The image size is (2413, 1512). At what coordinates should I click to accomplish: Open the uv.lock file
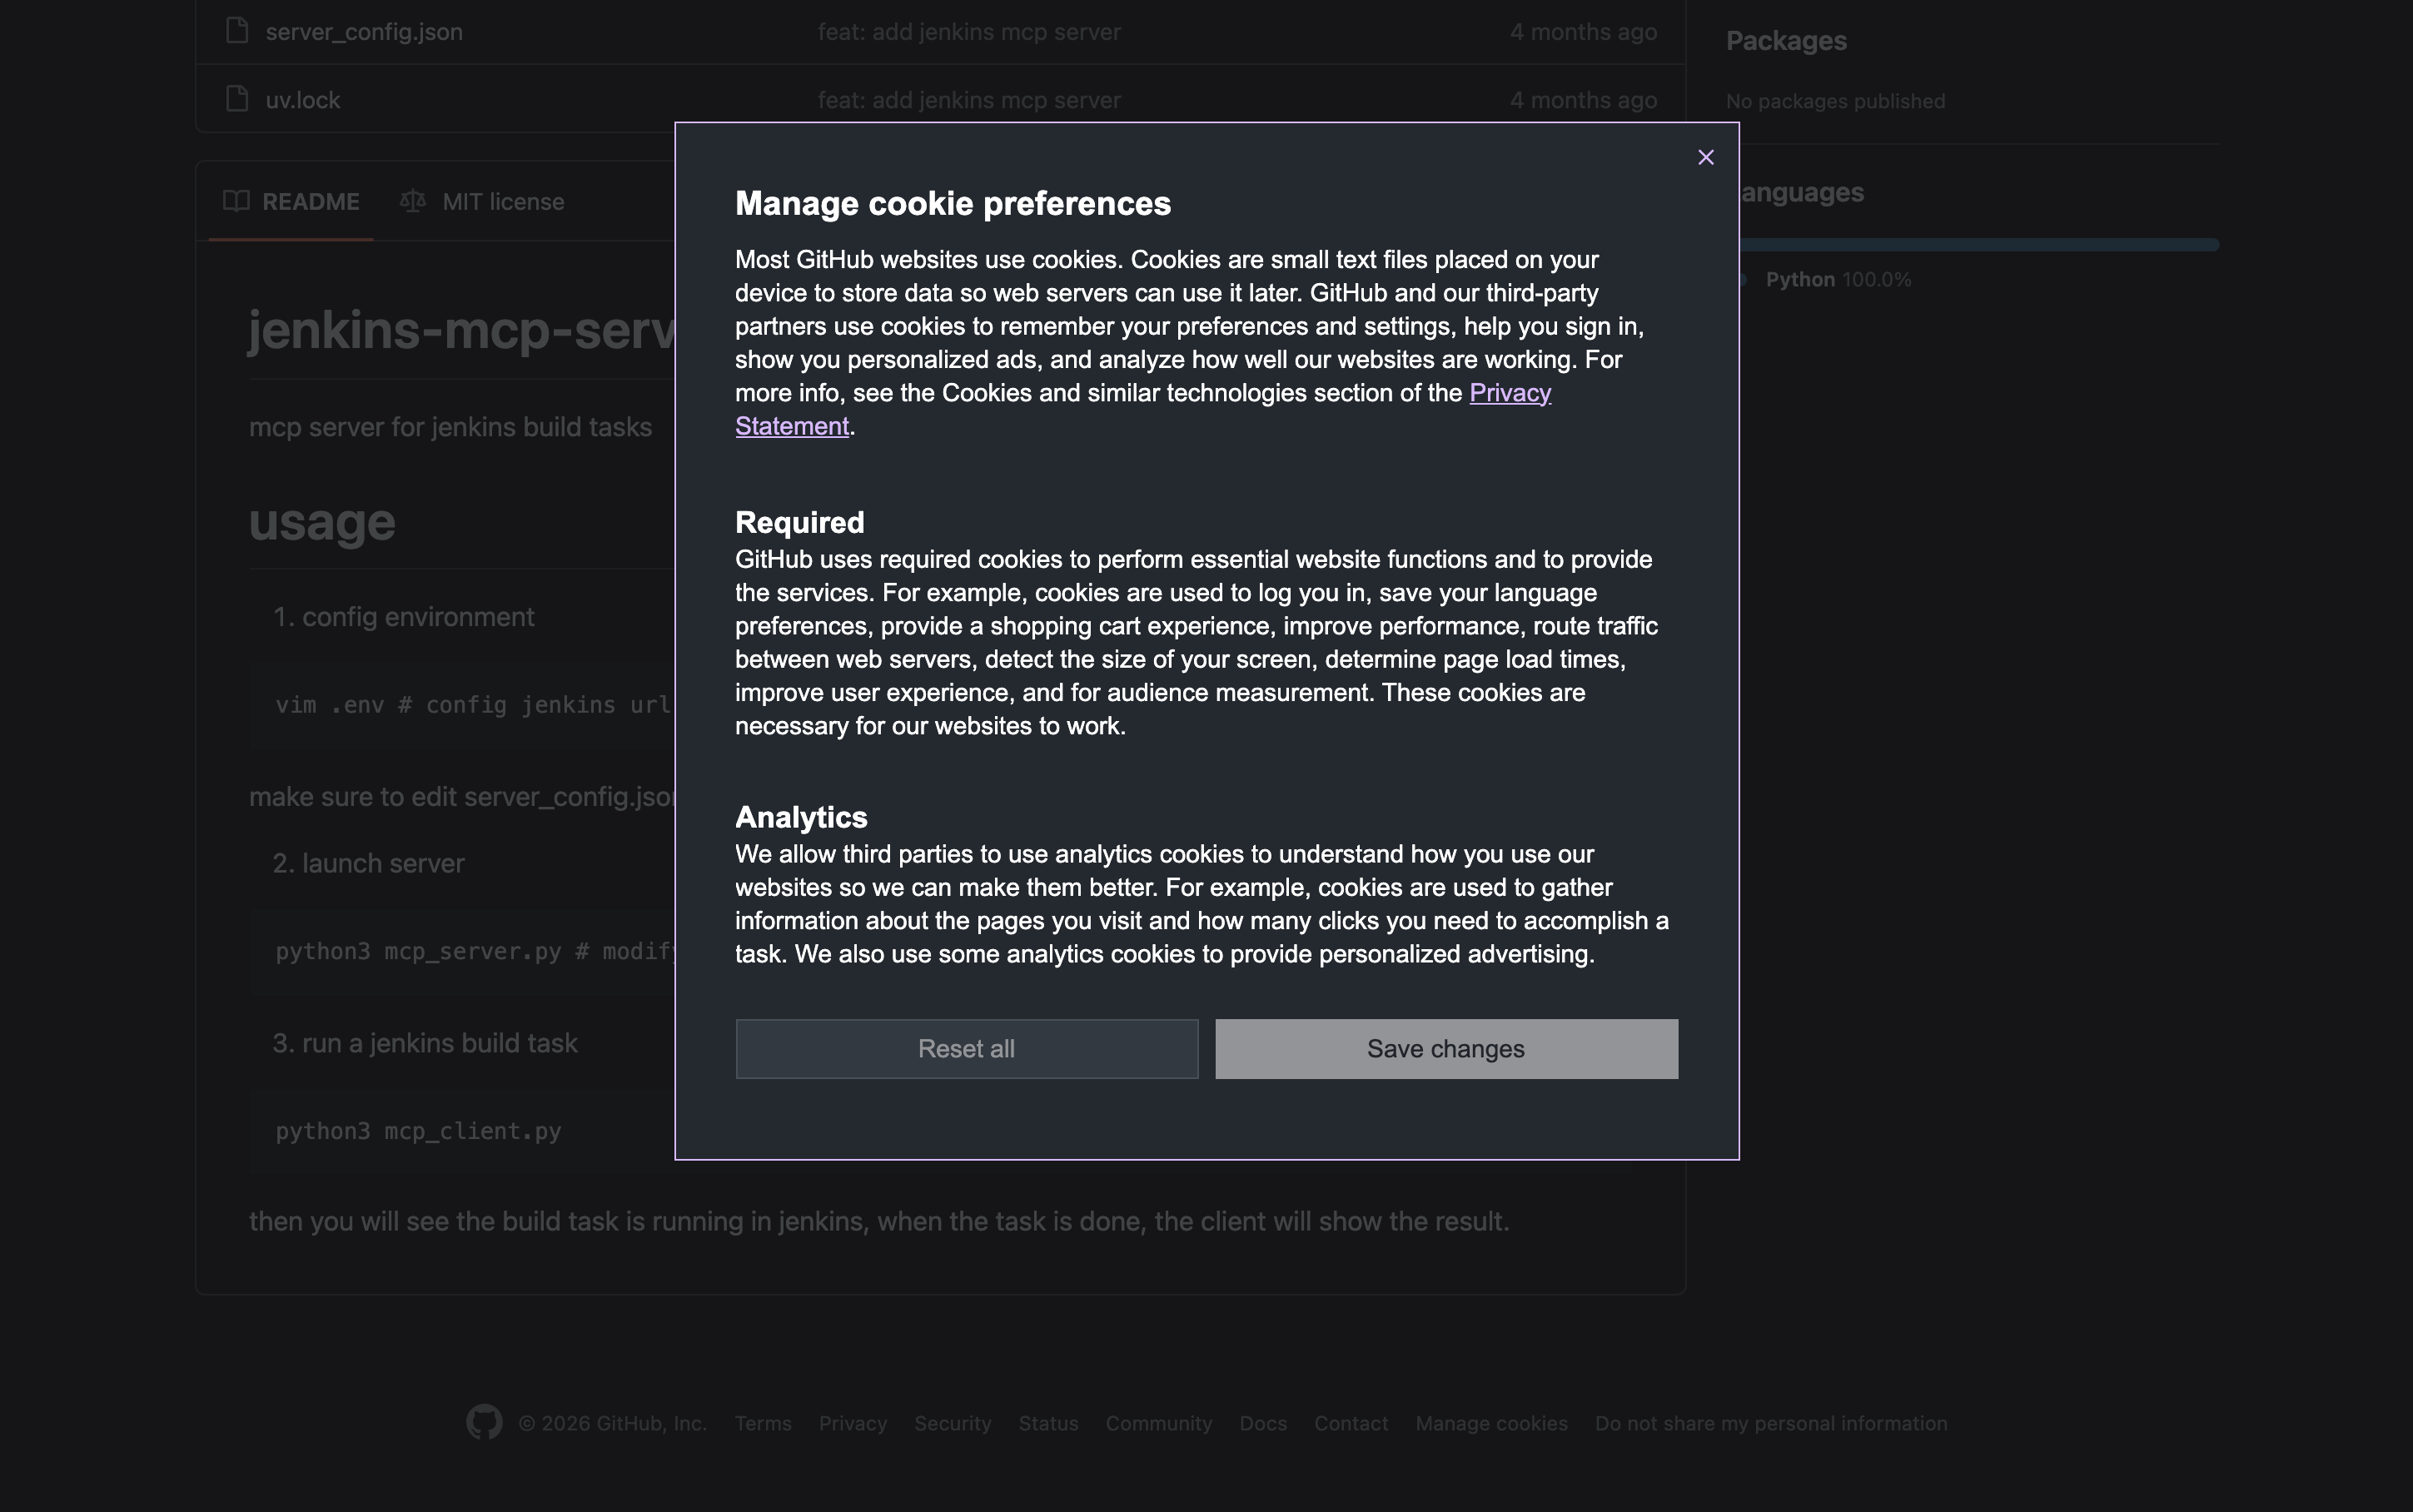[303, 100]
